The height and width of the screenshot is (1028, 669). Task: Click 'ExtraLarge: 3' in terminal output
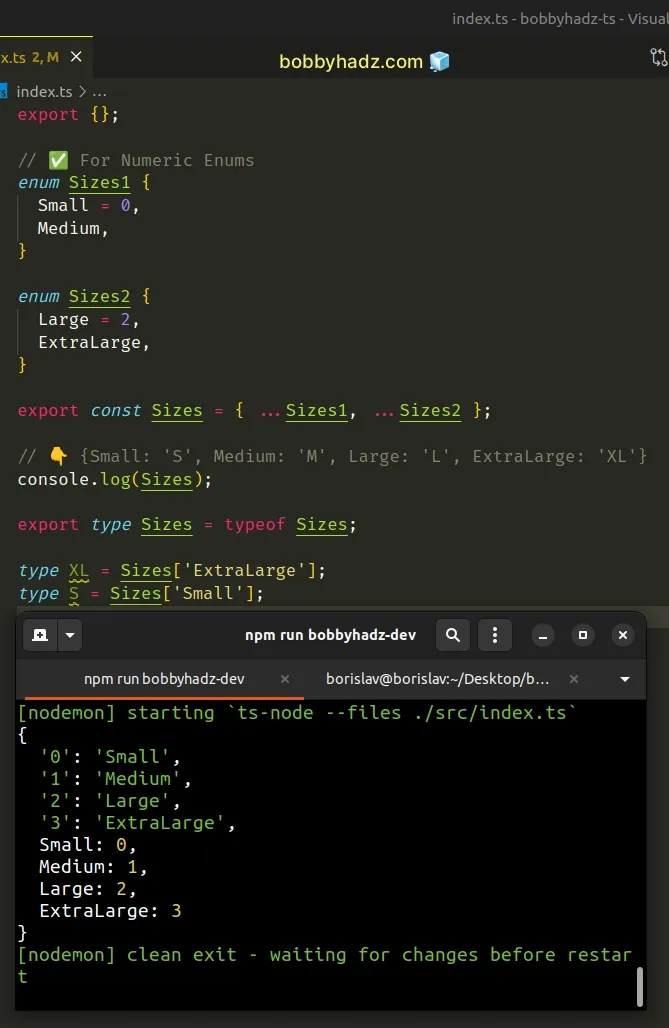coord(110,911)
